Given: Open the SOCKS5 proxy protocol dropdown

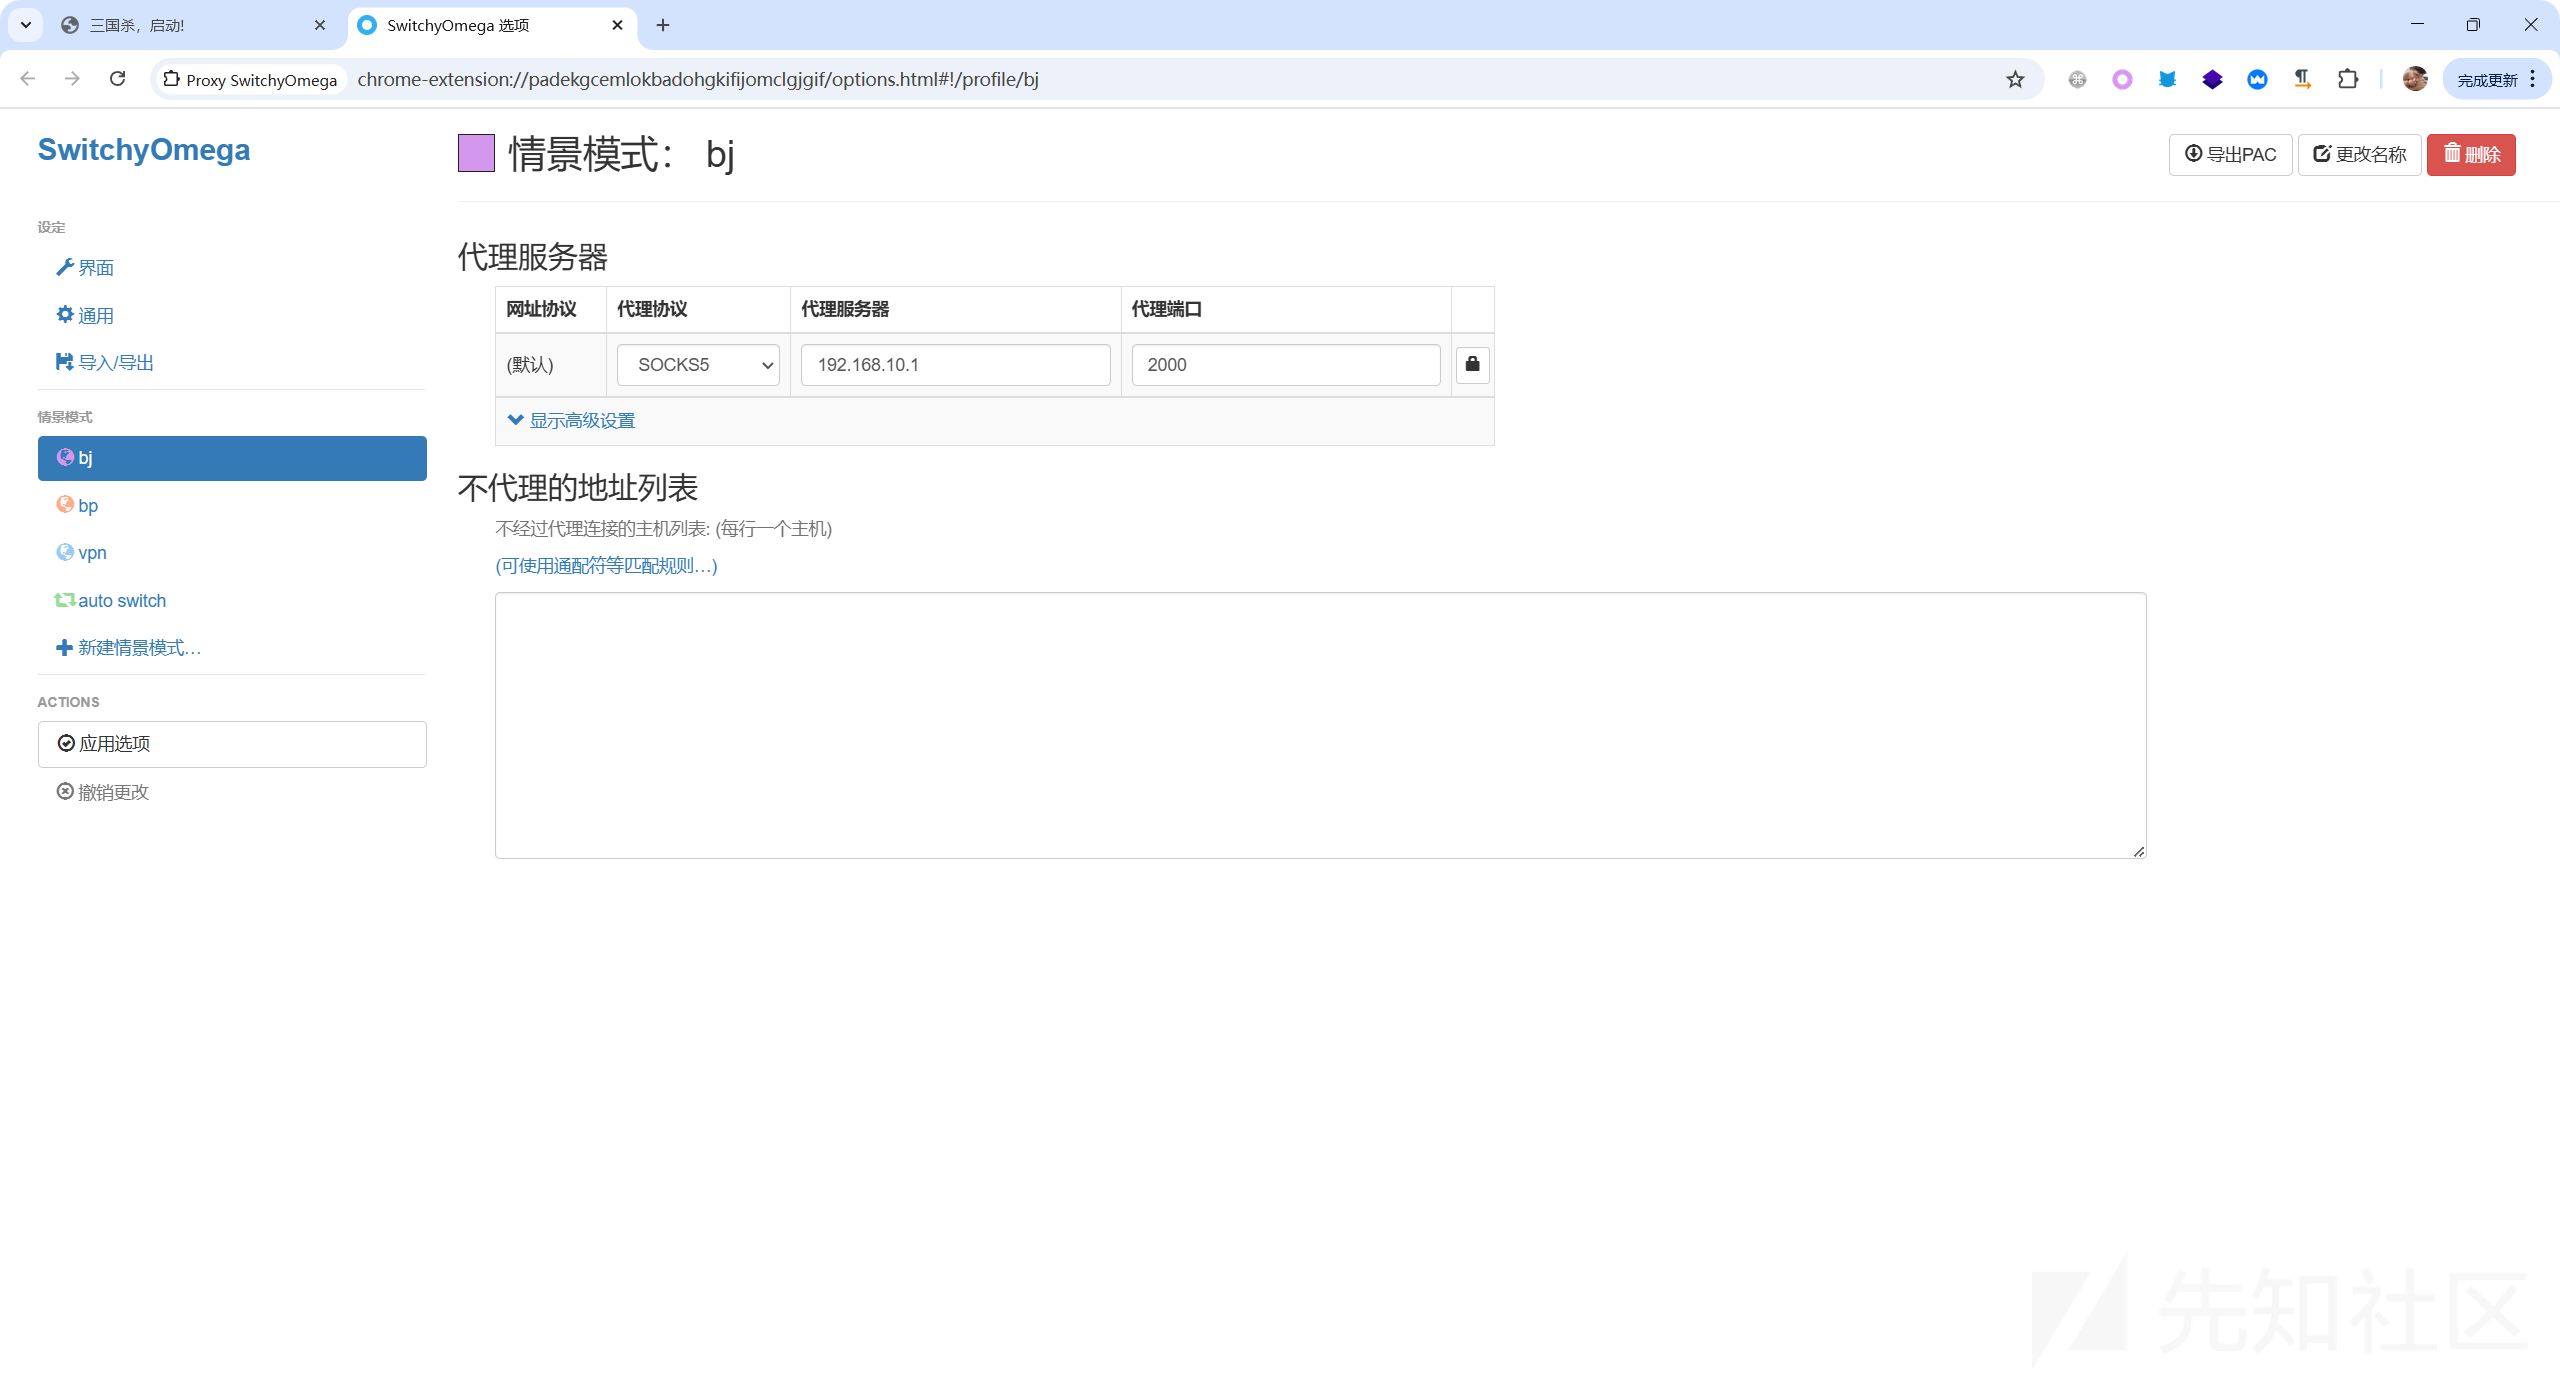Looking at the screenshot, I should click(x=698, y=365).
